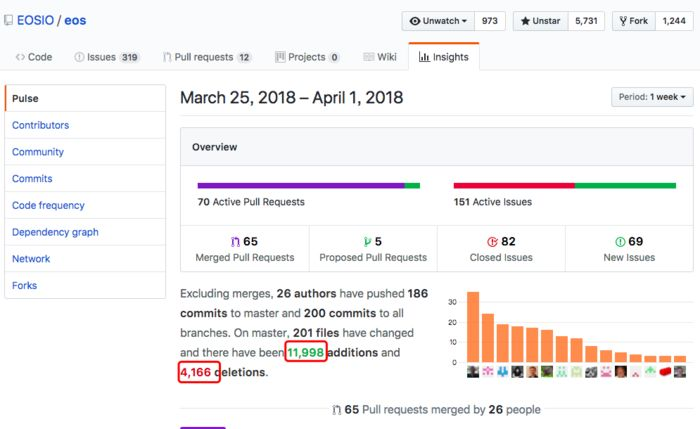Open Code frequency in the sidebar
This screenshot has width=700, height=429.
85,205
